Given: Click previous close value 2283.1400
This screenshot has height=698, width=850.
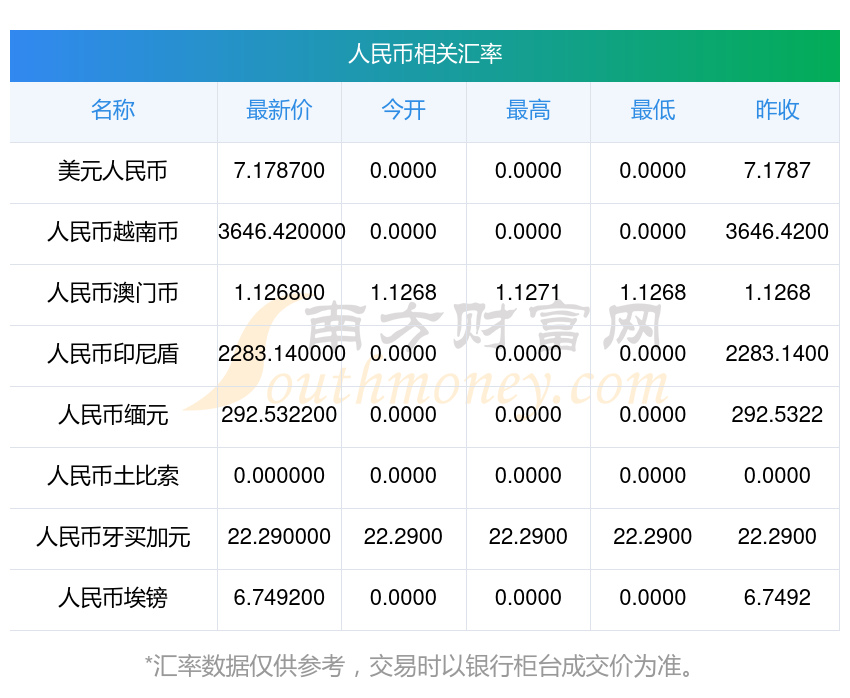Looking at the screenshot, I should (777, 353).
